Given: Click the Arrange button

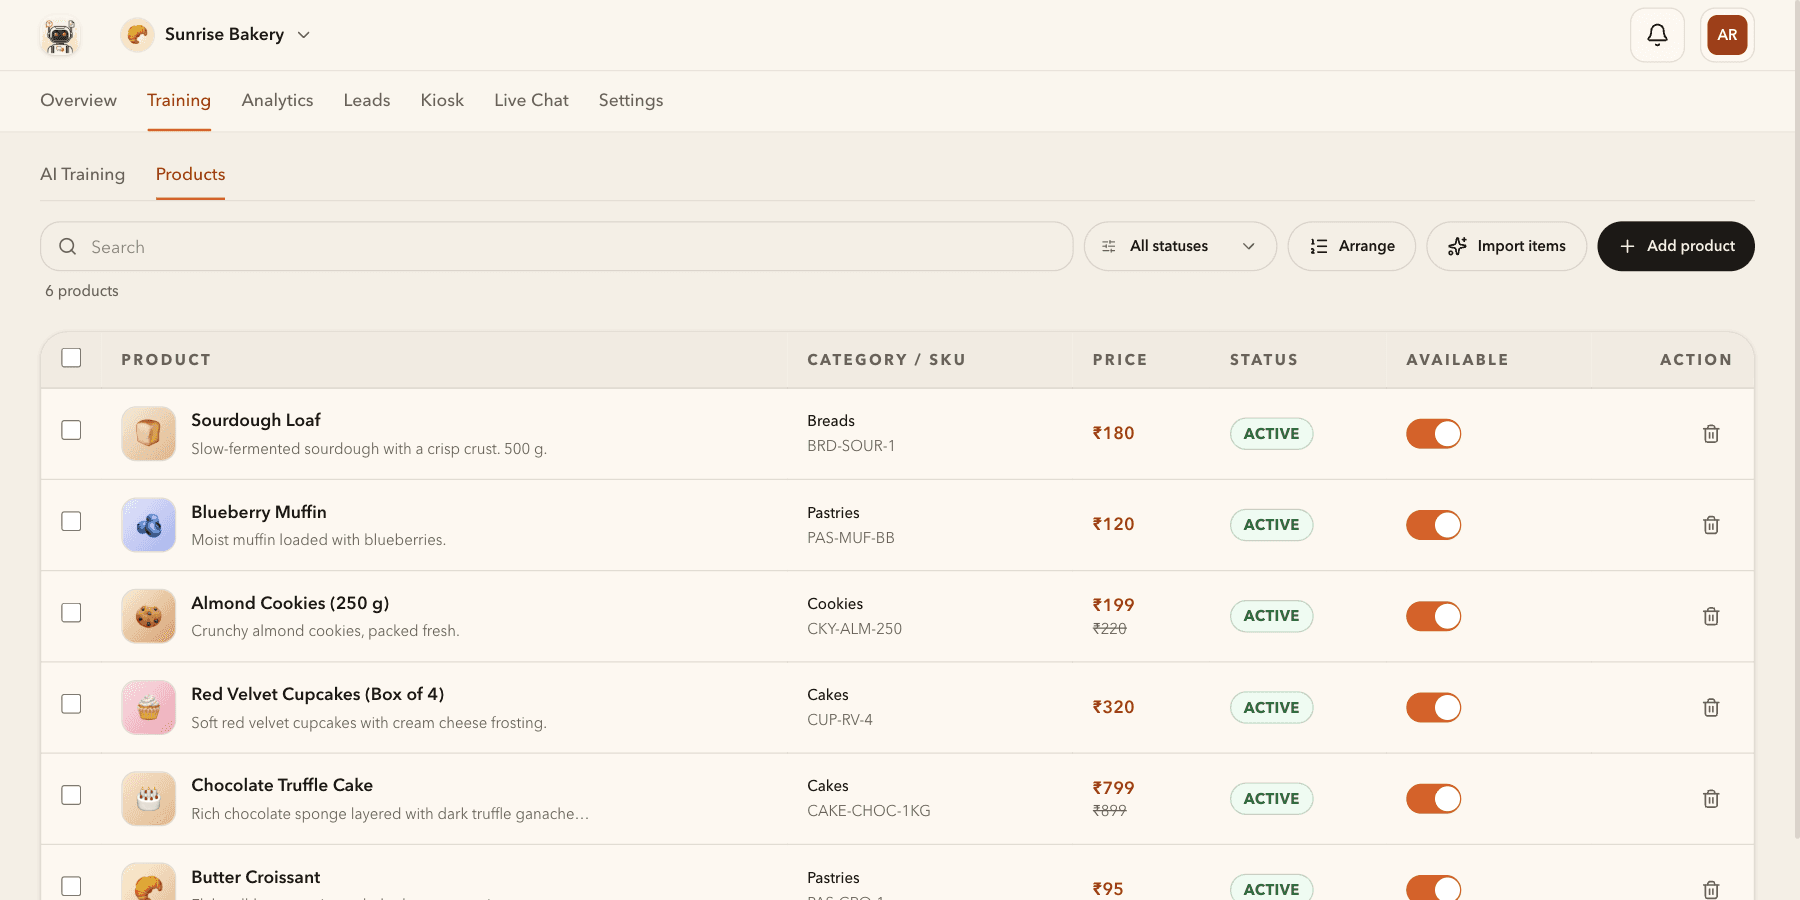Looking at the screenshot, I should [1351, 246].
